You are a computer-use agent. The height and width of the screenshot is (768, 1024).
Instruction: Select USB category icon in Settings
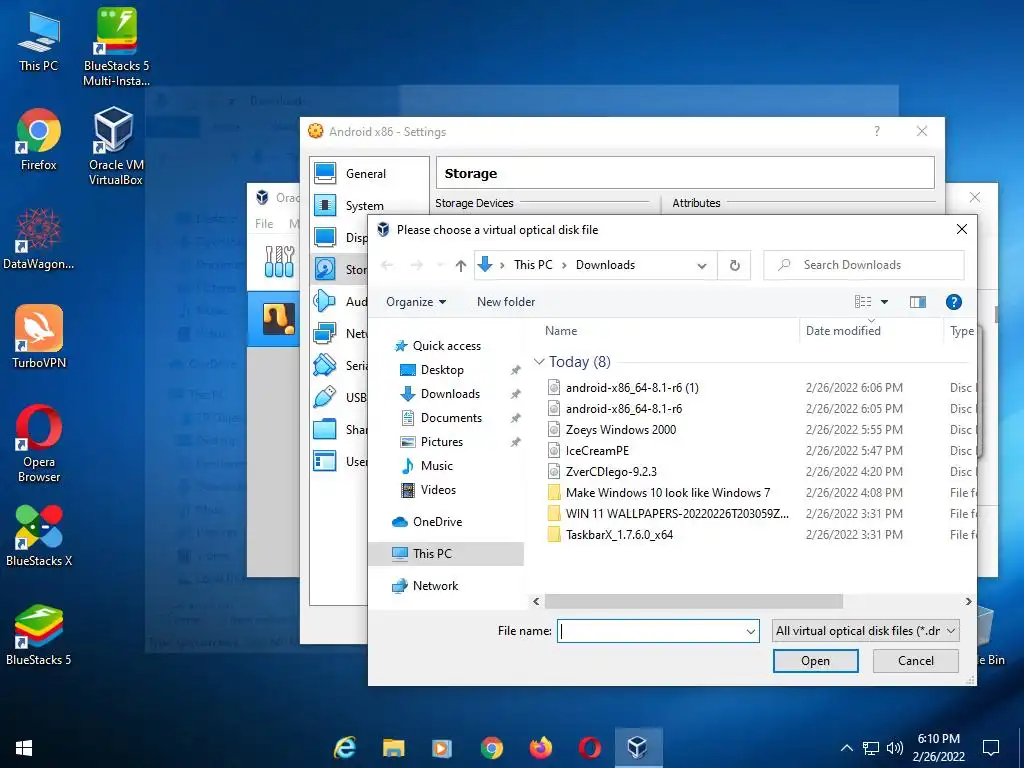325,397
